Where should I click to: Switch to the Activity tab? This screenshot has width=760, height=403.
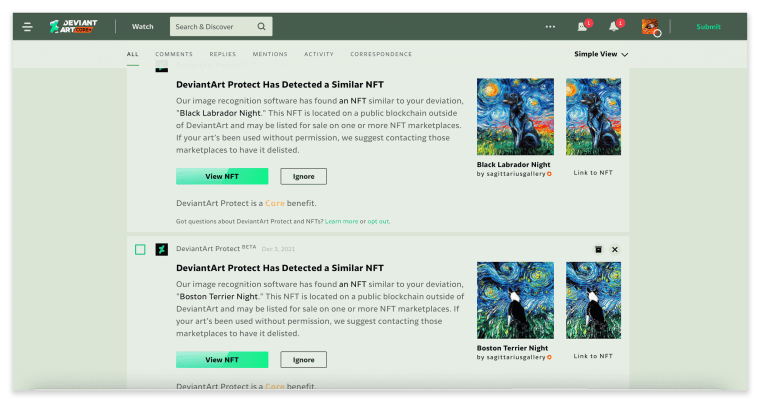click(319, 54)
